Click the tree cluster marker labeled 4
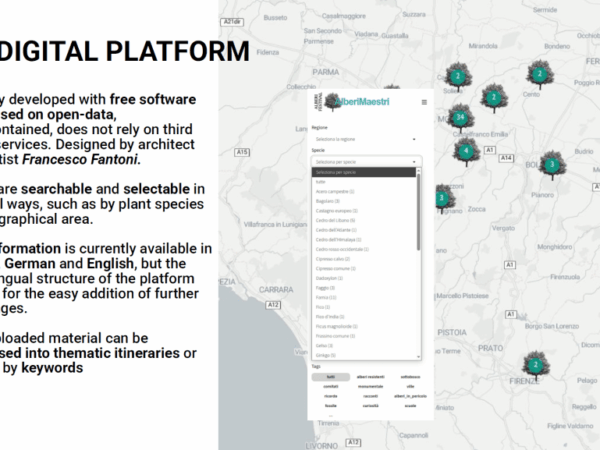 pos(465,151)
